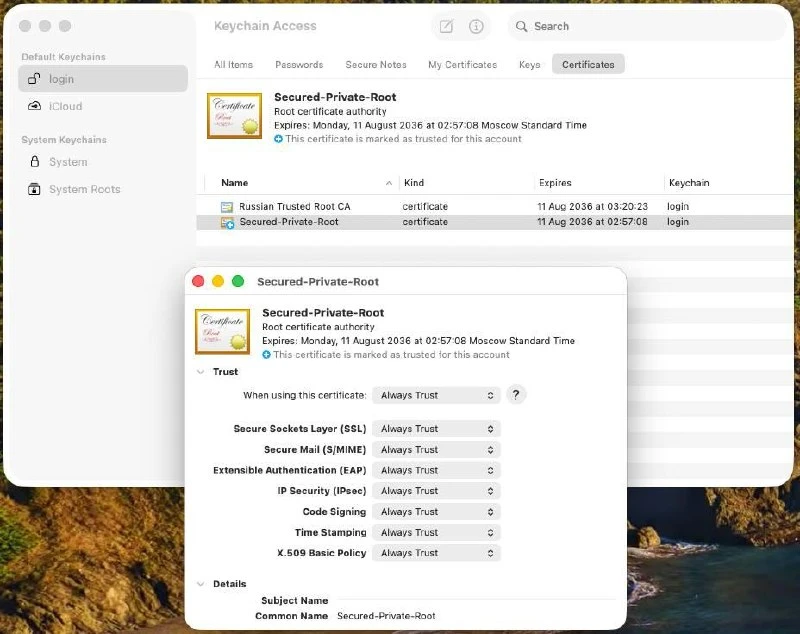The image size is (800, 634).
Task: Switch to the Keys tab
Action: [530, 65]
